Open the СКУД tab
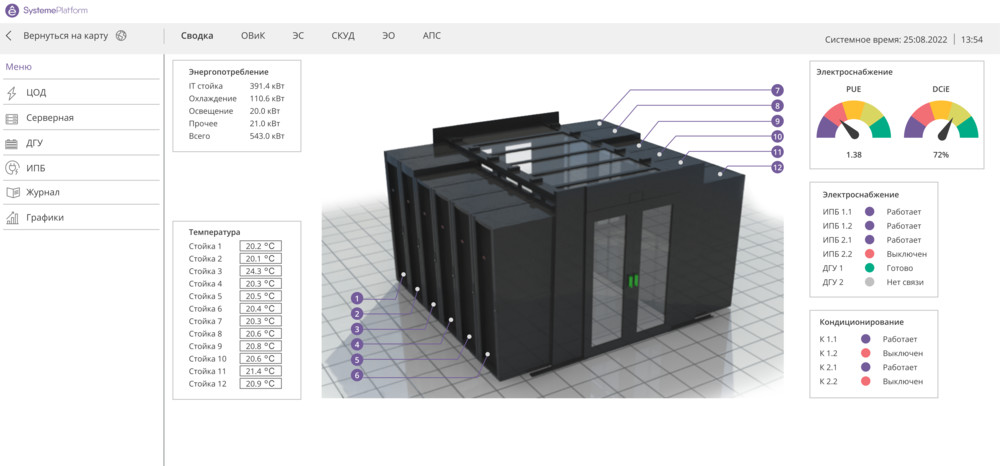1000x466 pixels. 343,36
